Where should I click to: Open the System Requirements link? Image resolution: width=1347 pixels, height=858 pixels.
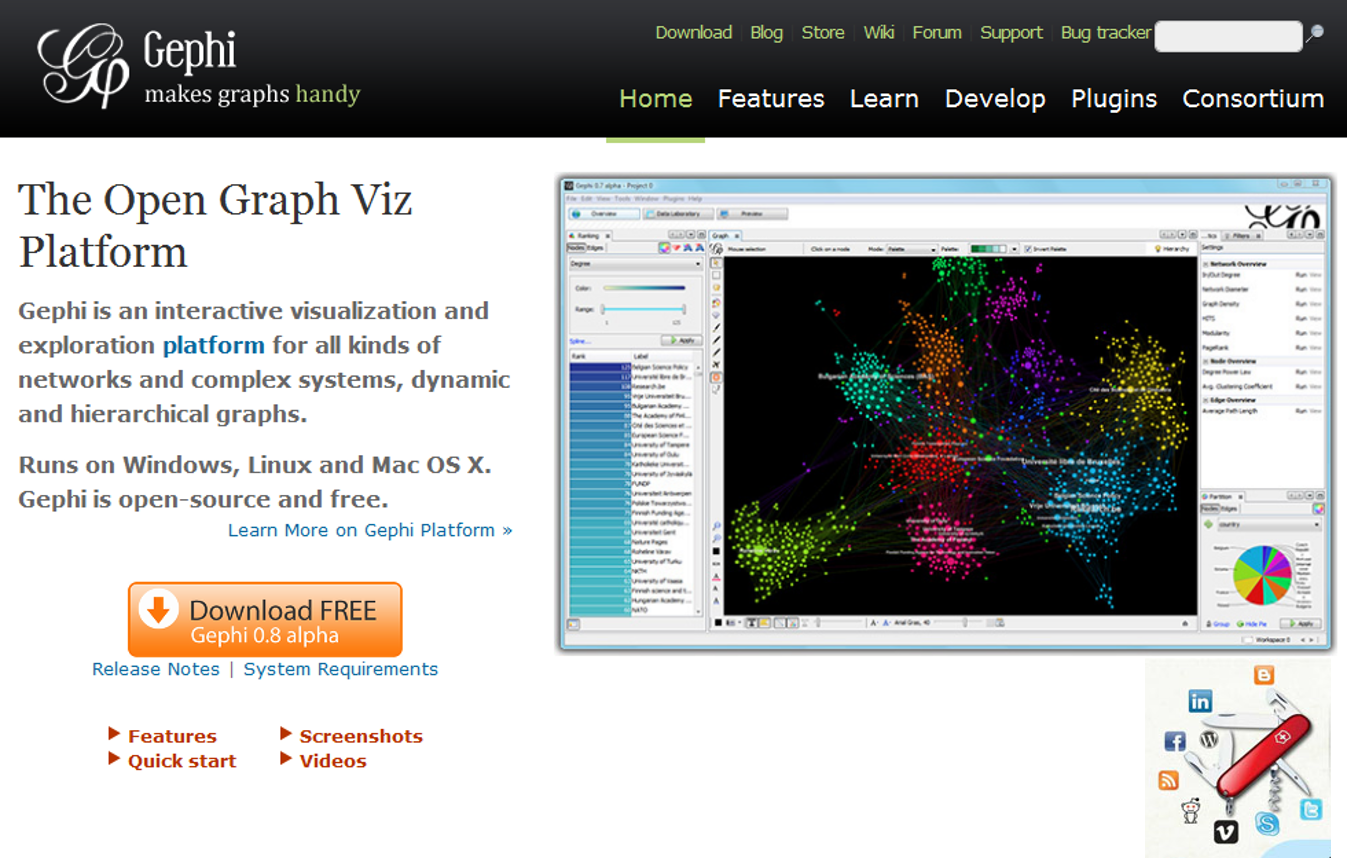pos(341,669)
